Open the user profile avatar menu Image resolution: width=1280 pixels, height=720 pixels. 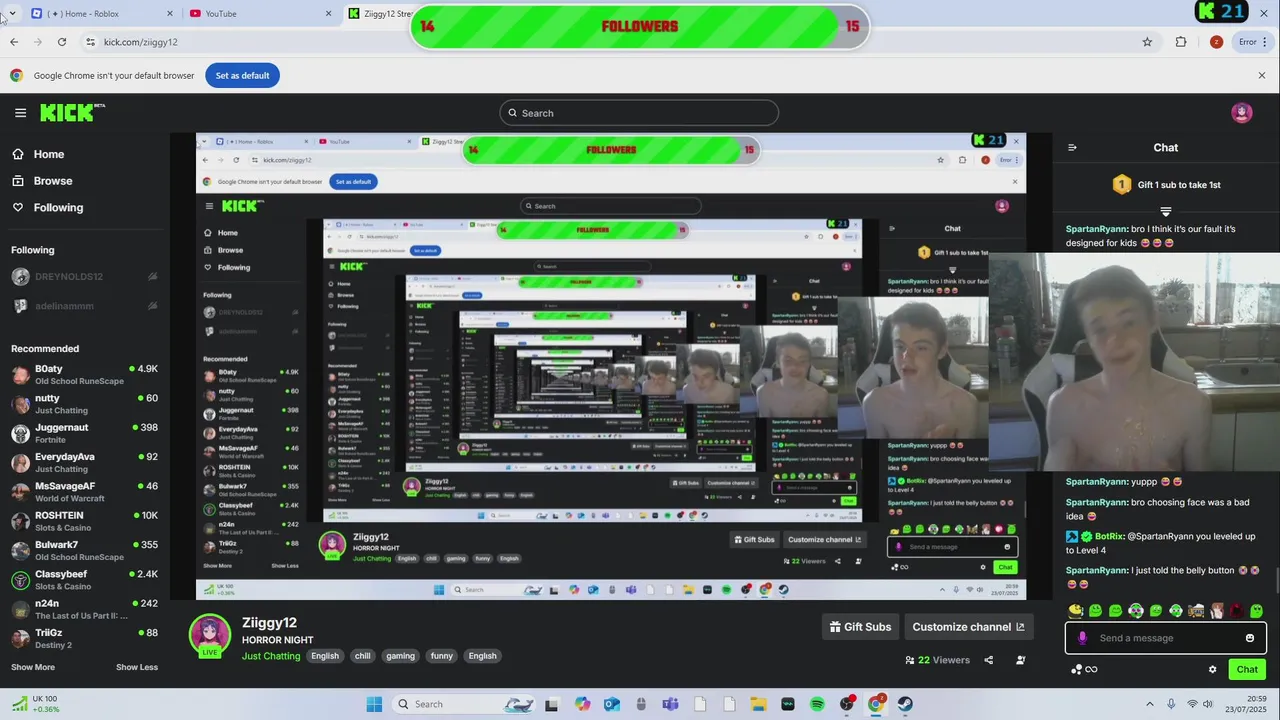click(x=1242, y=113)
